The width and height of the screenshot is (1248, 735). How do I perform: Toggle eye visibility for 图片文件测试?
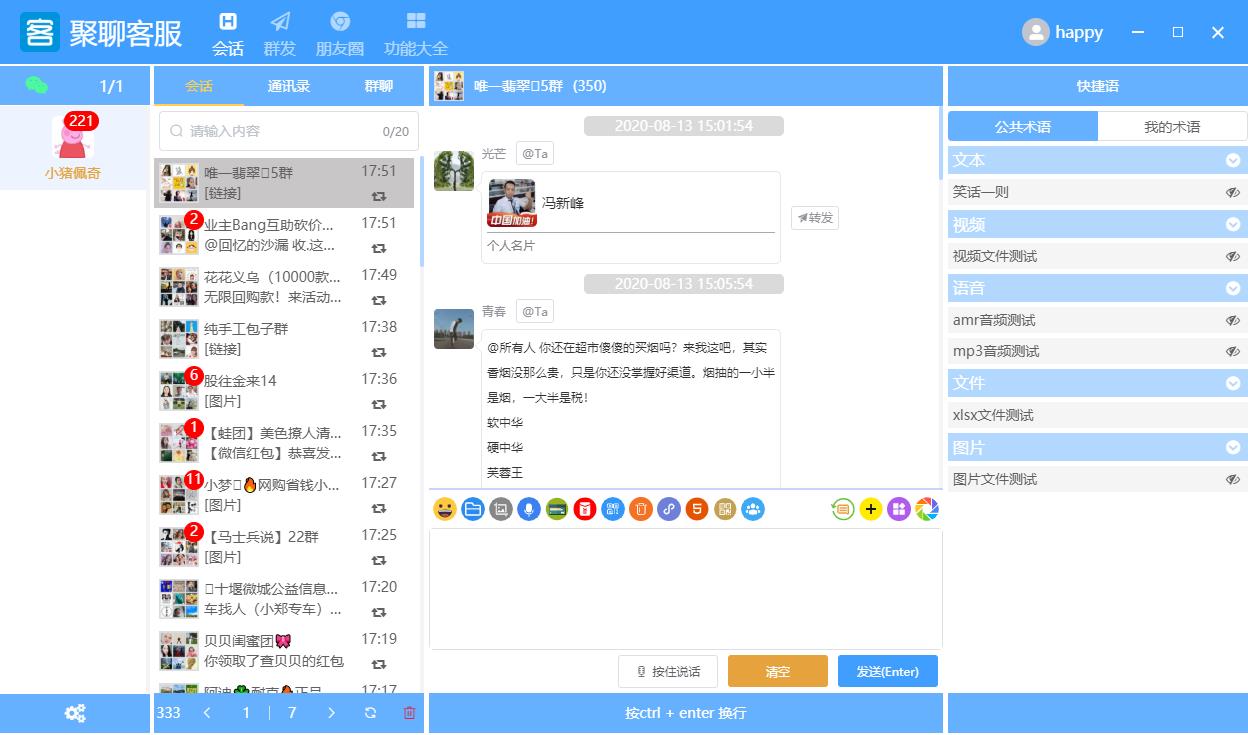[x=1233, y=479]
